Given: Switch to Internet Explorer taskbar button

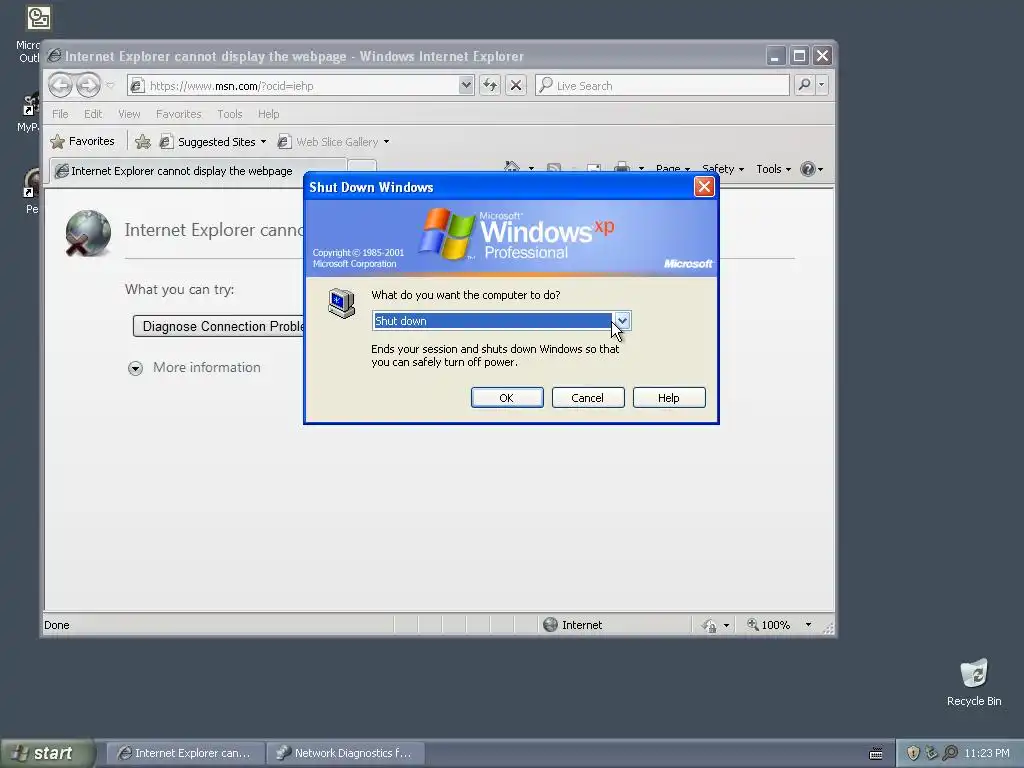Looking at the screenshot, I should (186, 753).
